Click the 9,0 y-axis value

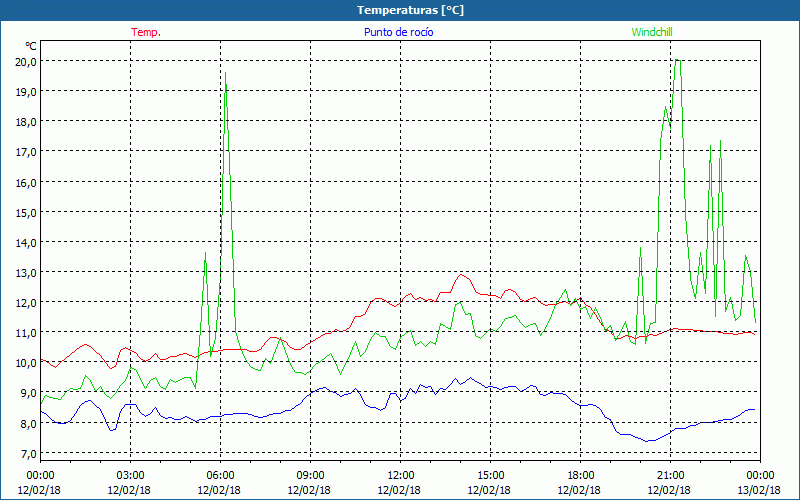[28, 393]
